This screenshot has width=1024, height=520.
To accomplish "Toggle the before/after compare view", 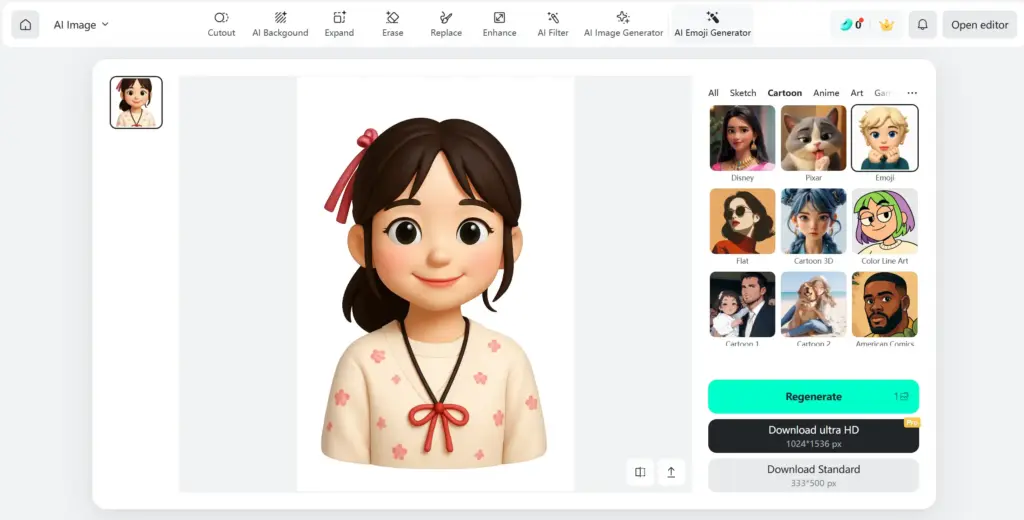I will click(640, 472).
